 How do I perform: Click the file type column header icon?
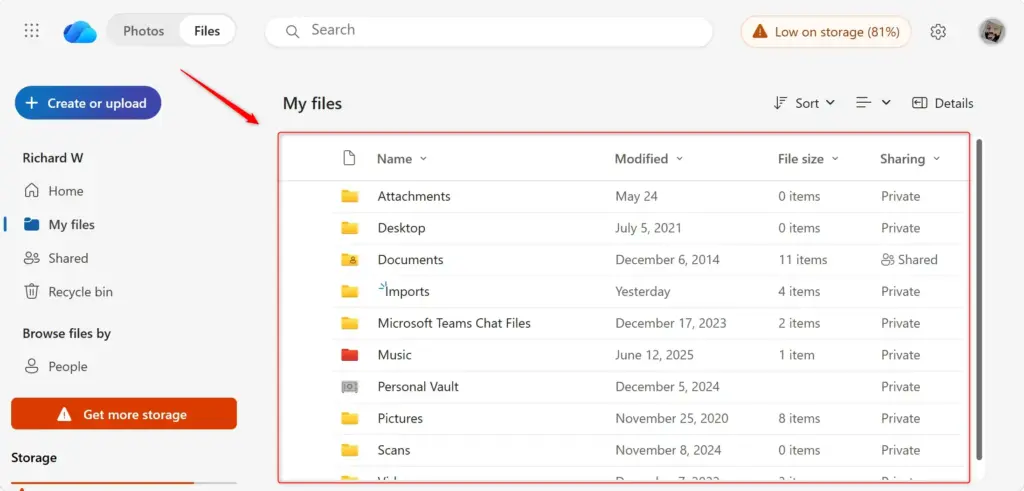point(349,158)
